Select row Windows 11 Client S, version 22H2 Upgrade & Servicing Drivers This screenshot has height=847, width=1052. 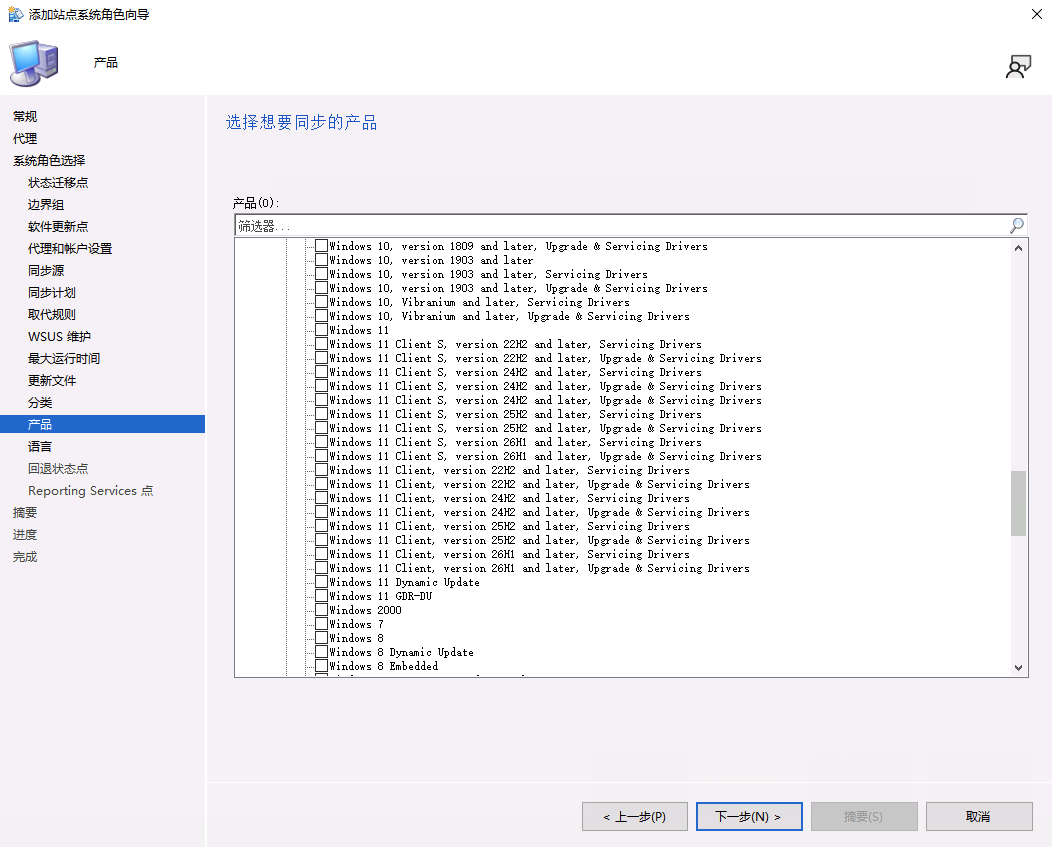click(x=545, y=358)
